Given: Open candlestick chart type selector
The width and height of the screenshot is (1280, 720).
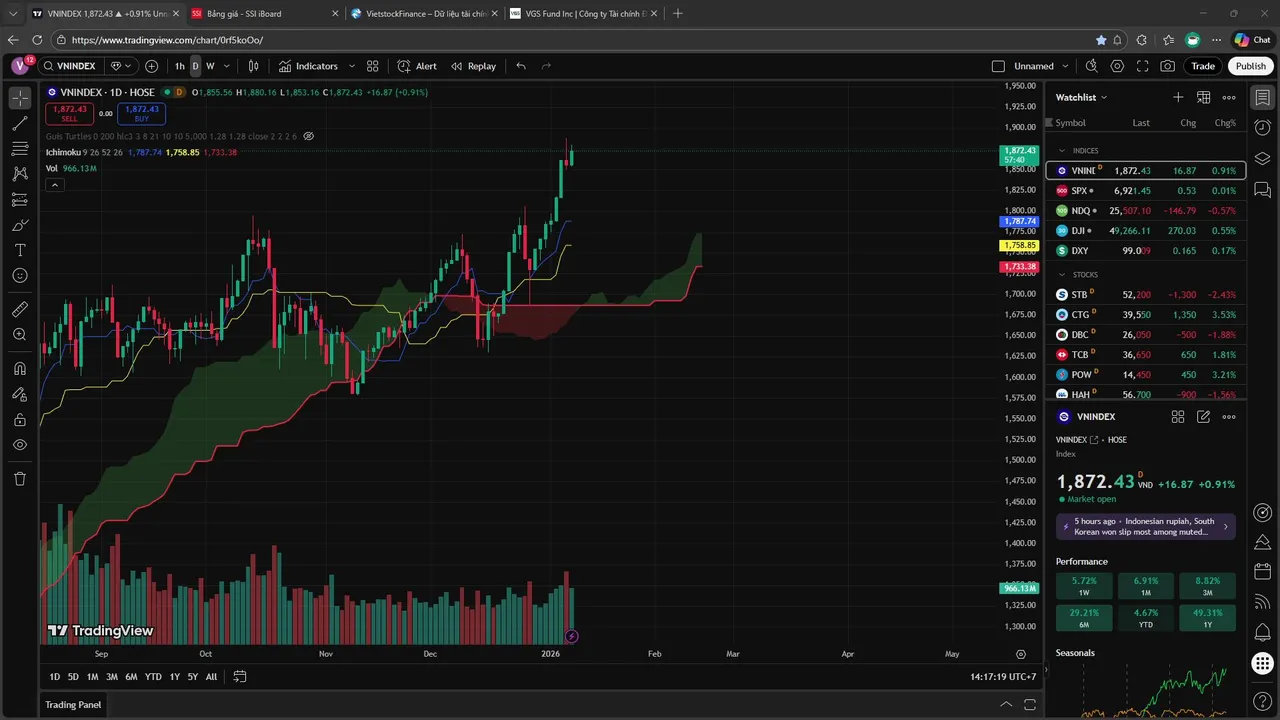Looking at the screenshot, I should [x=254, y=66].
